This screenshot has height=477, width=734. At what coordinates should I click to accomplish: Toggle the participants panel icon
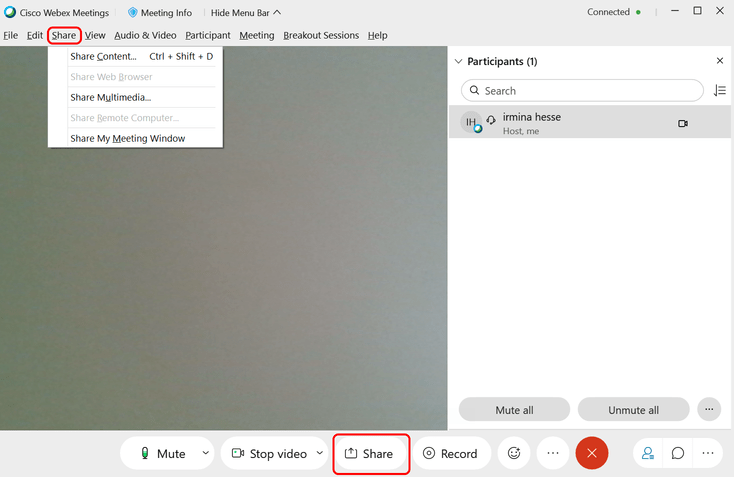648,453
